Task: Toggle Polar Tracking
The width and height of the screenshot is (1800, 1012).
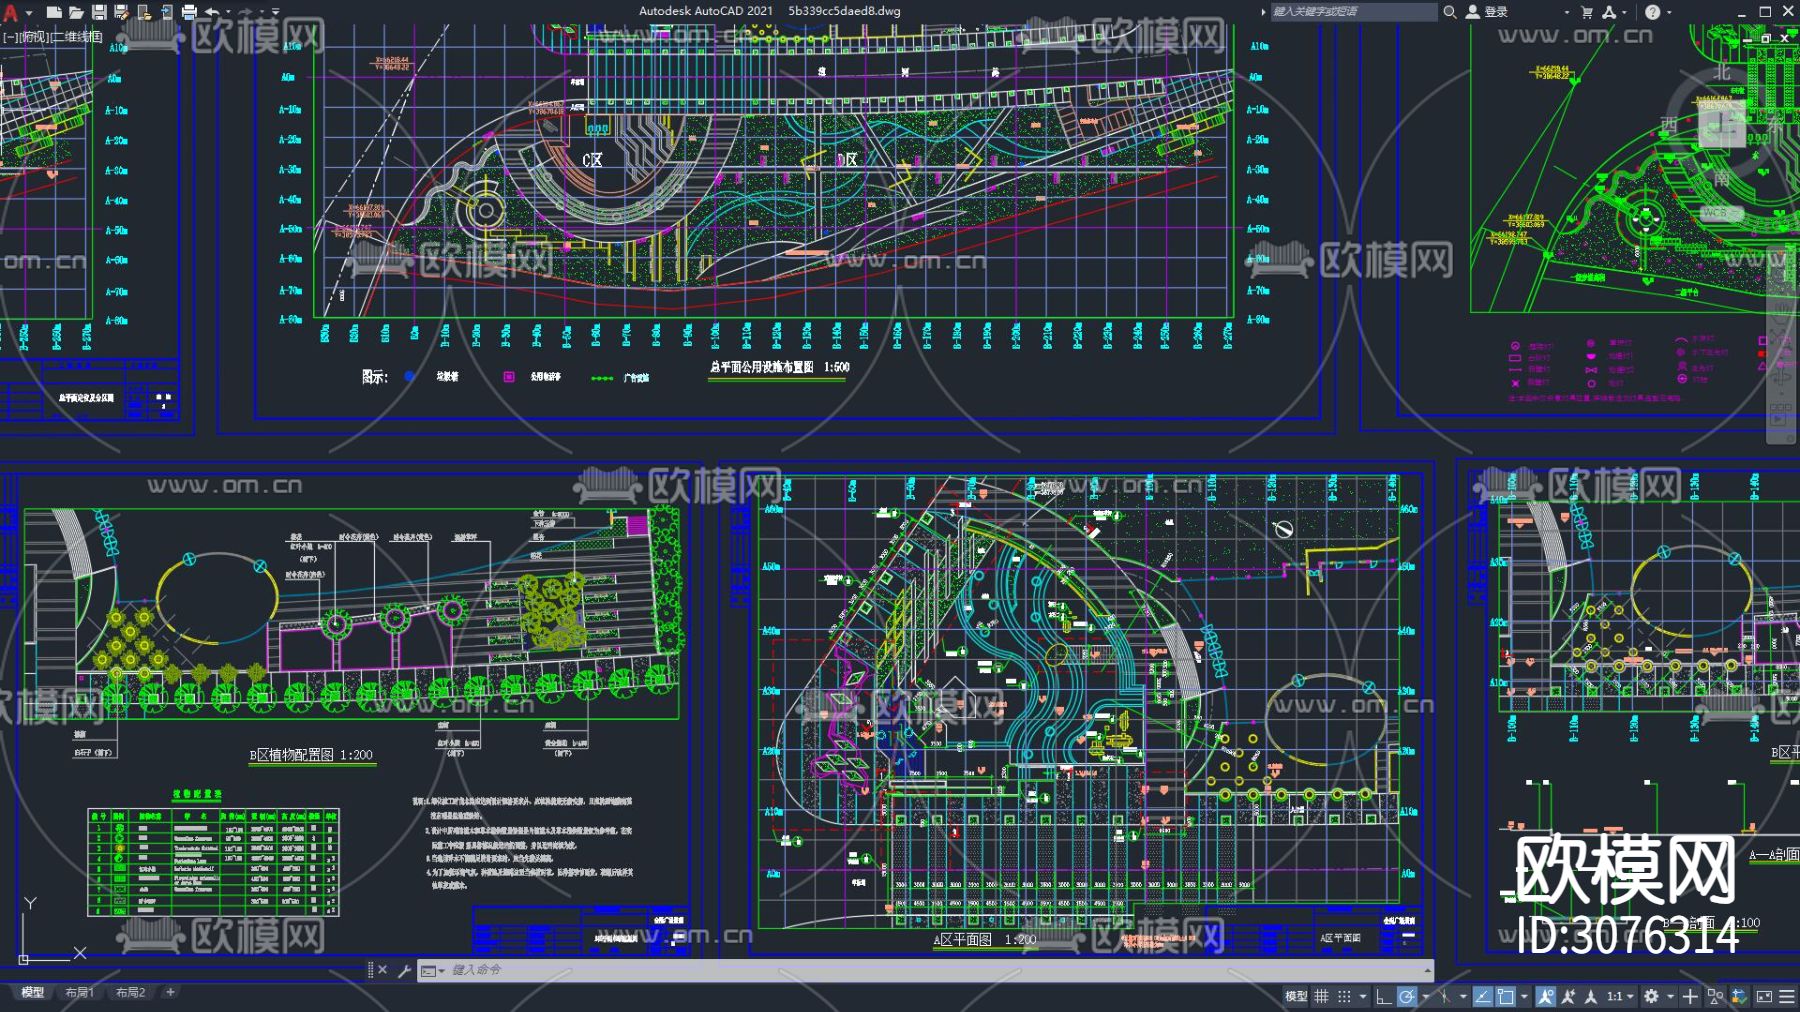Action: 1407,996
